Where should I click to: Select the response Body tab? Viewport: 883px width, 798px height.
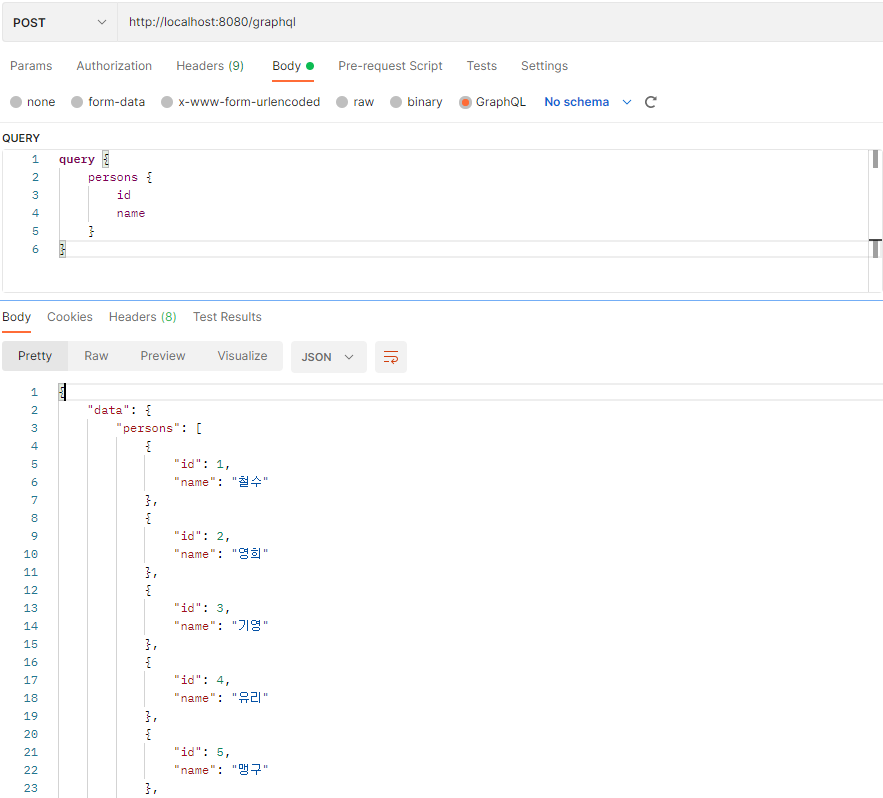click(x=16, y=317)
